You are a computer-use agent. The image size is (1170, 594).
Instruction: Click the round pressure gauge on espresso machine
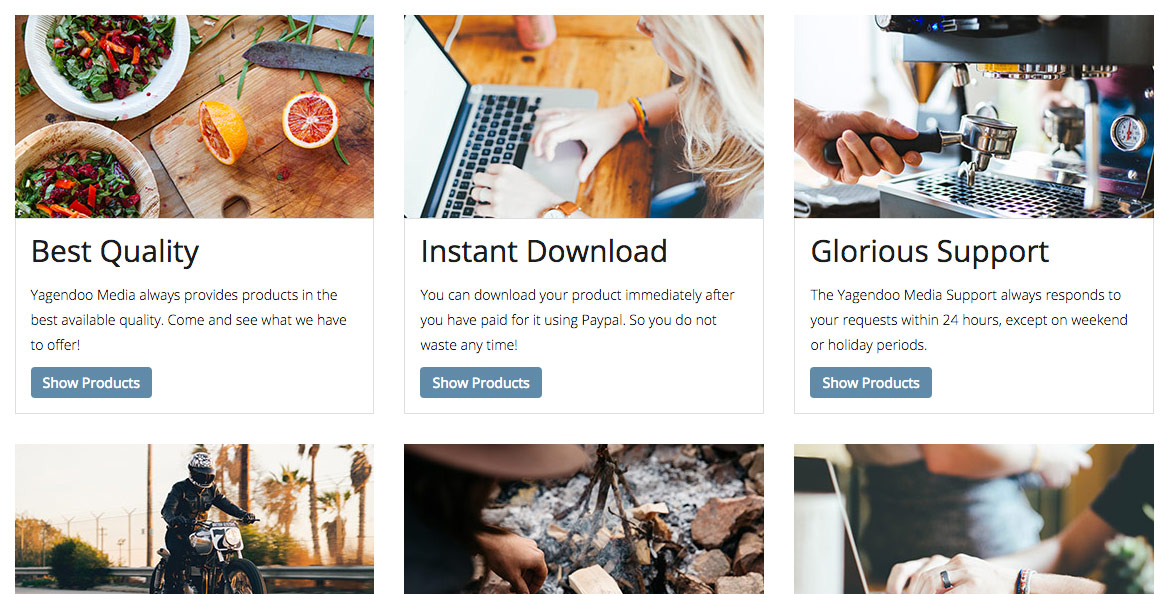1127,133
